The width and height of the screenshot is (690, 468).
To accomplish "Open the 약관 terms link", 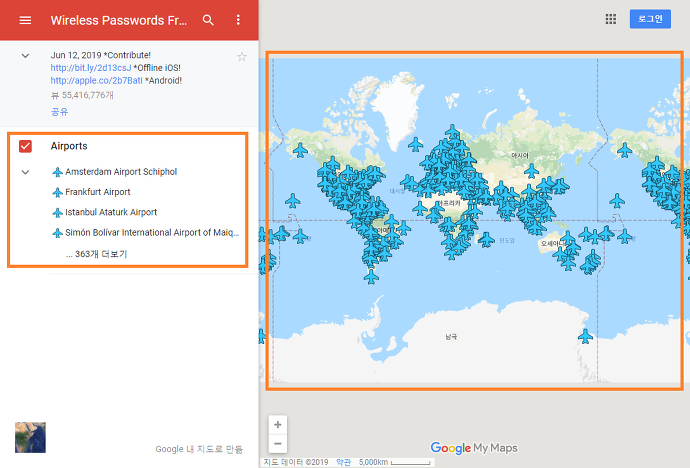I will [343, 462].
